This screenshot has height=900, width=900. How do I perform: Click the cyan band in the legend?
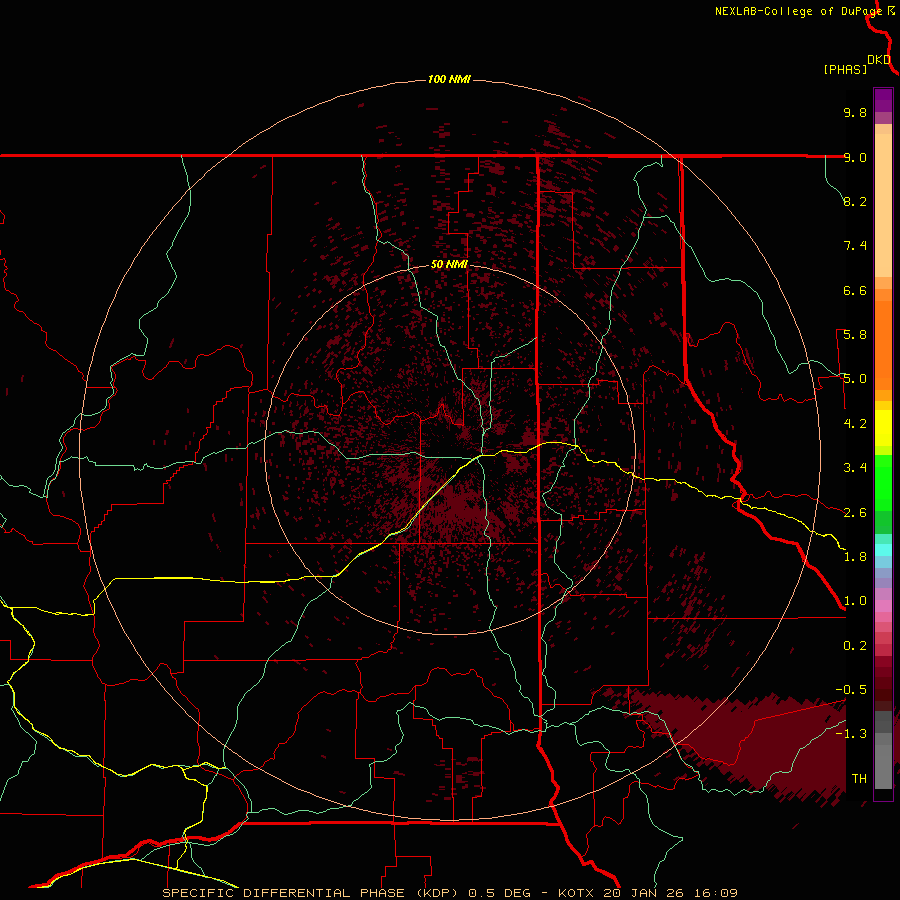[x=883, y=550]
